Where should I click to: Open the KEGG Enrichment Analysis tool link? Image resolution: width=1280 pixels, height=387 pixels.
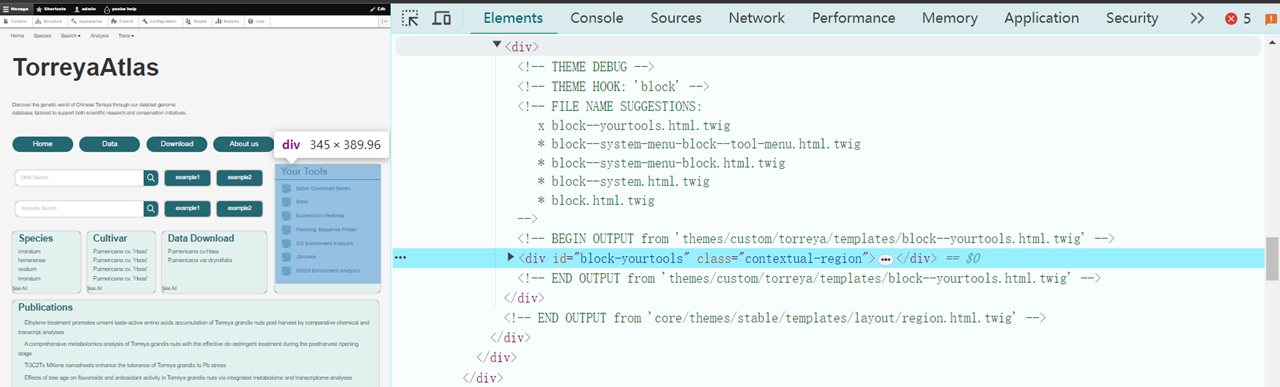tap(328, 270)
